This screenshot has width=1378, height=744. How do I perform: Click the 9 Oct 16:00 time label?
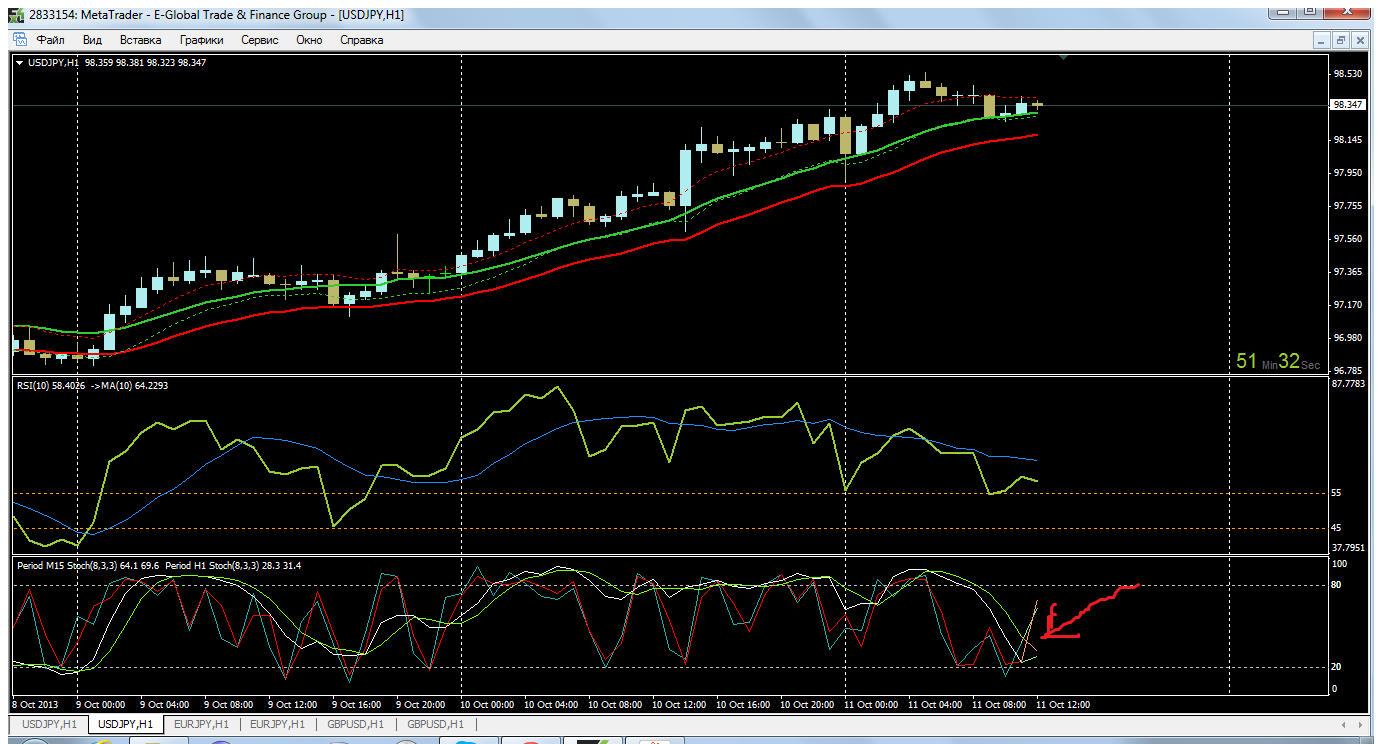click(359, 704)
